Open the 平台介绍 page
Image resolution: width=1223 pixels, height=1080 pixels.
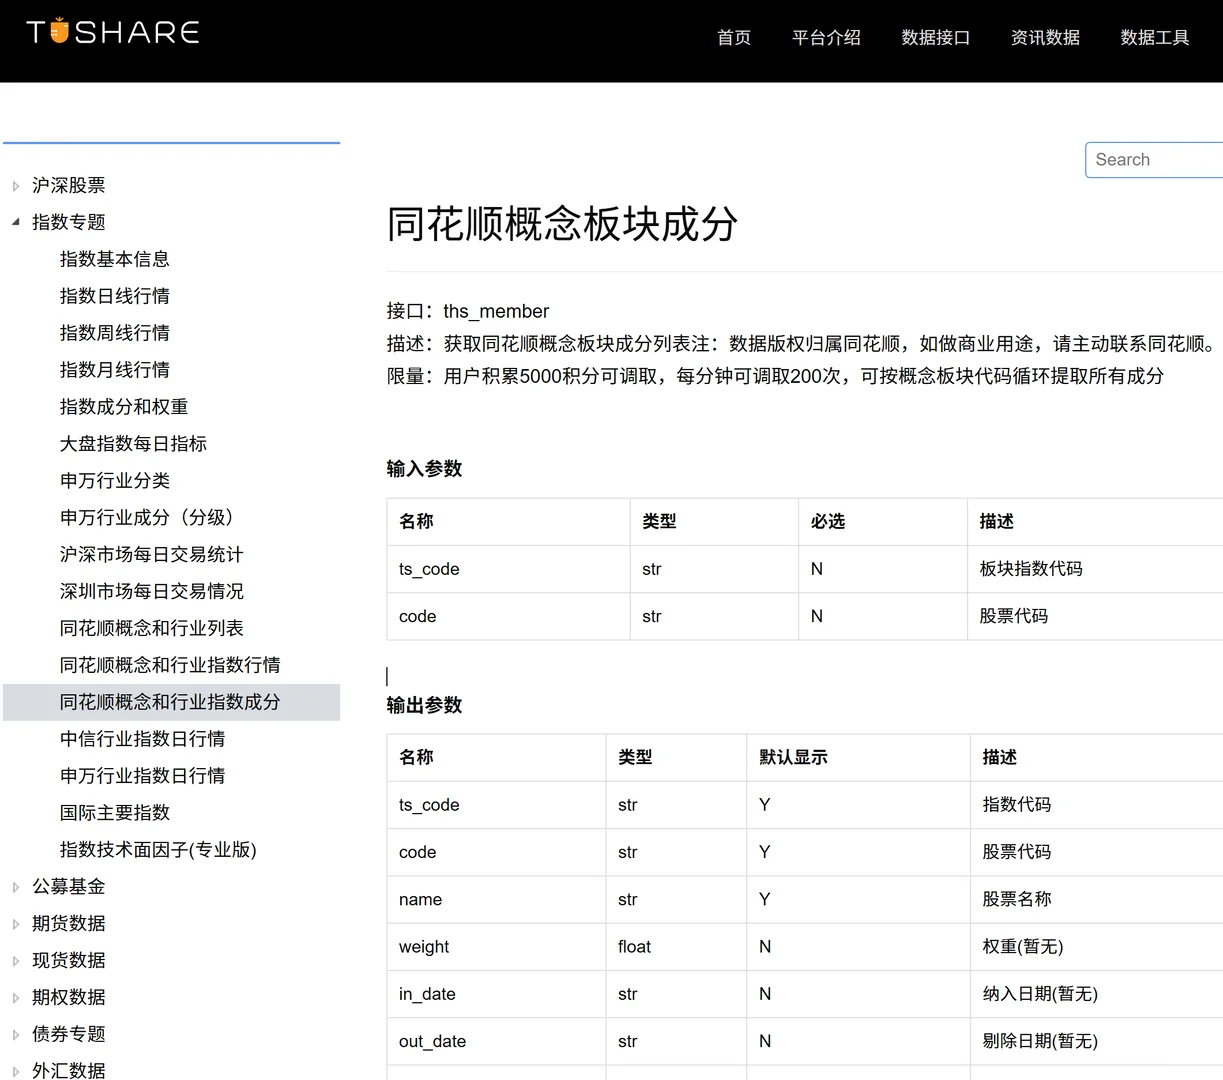(x=826, y=37)
